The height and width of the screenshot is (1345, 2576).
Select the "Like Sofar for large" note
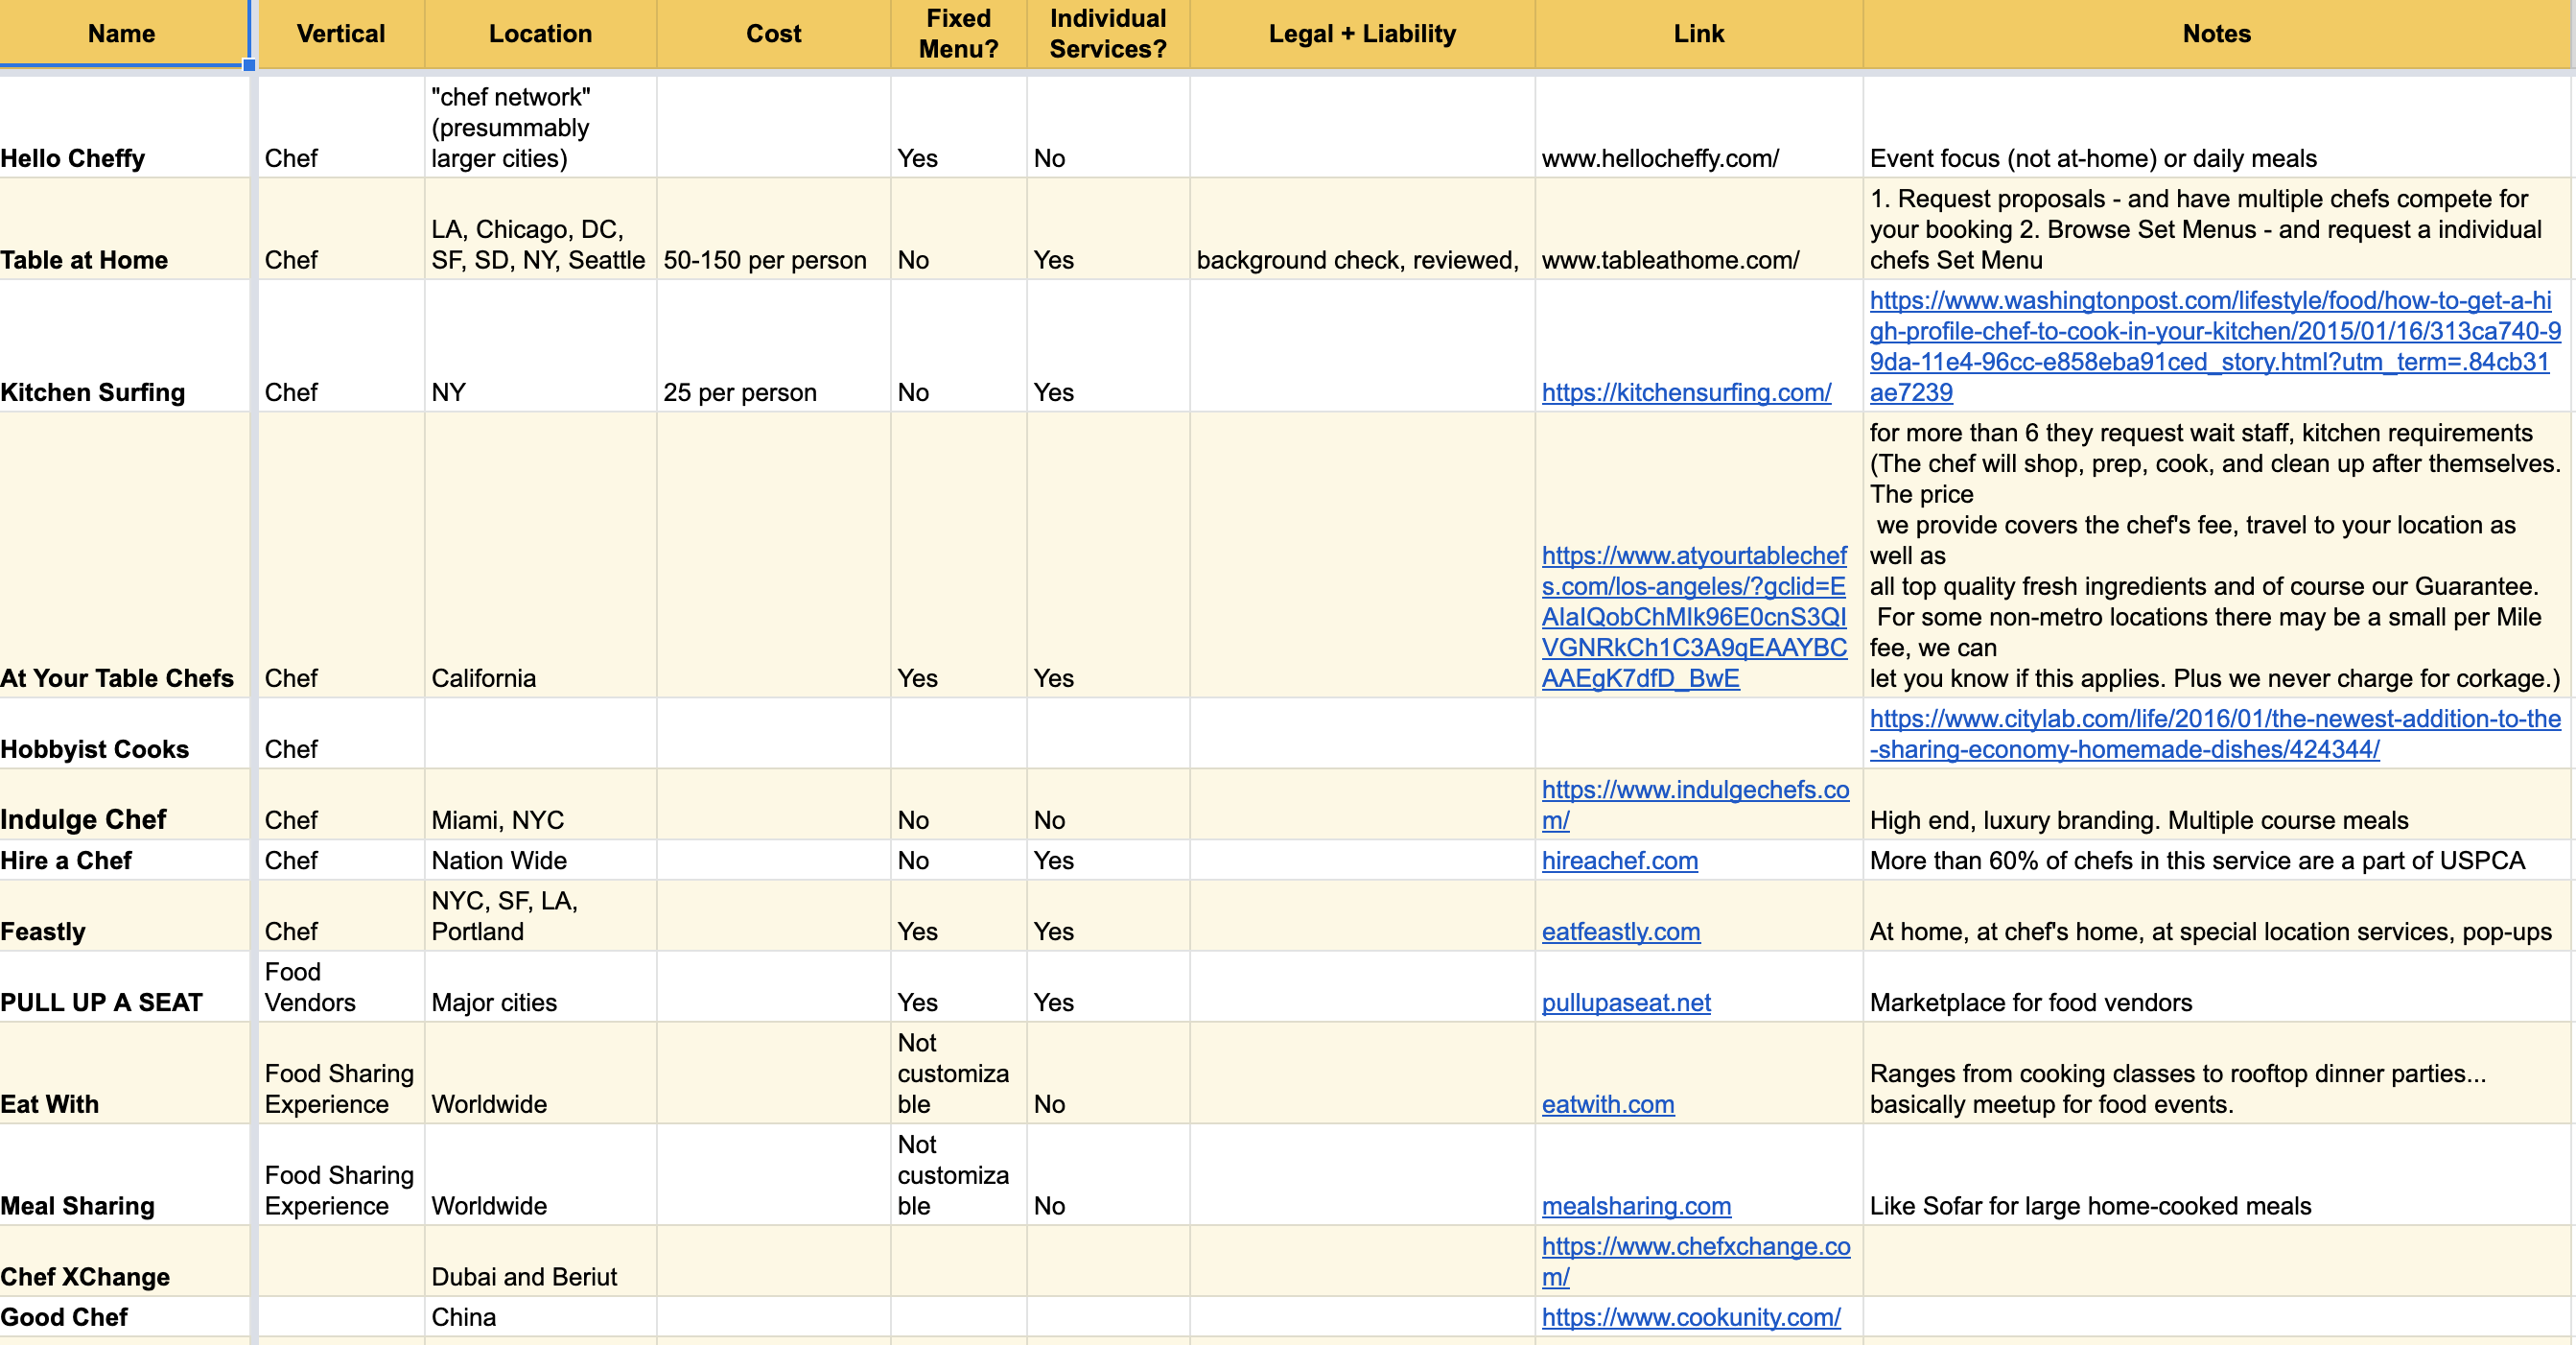click(x=2217, y=1175)
